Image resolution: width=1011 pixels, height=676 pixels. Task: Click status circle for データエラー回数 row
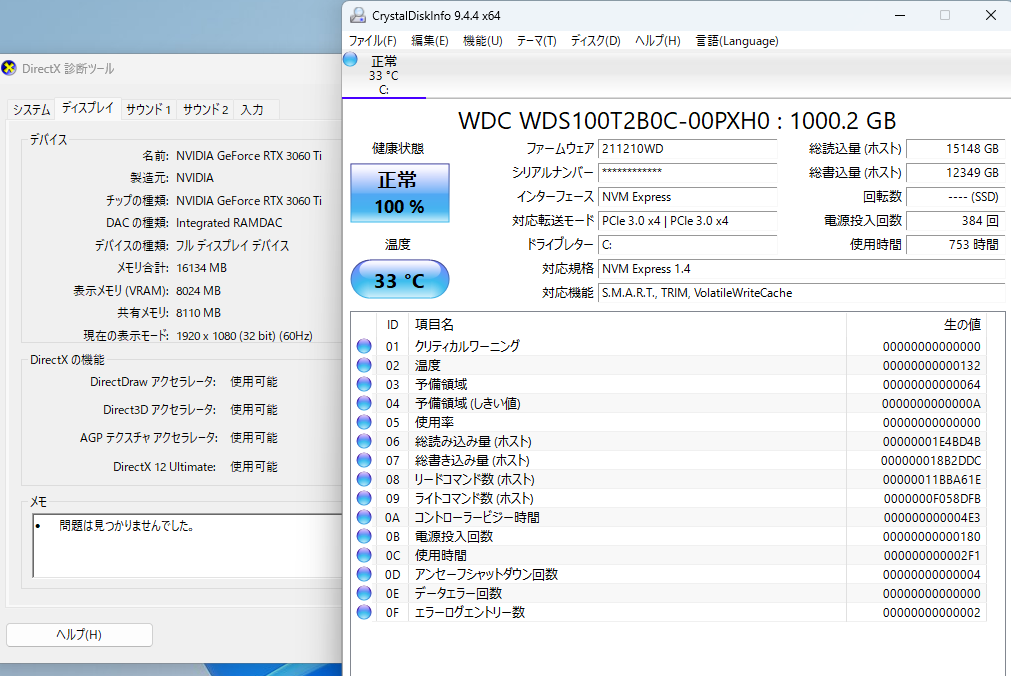pos(364,593)
